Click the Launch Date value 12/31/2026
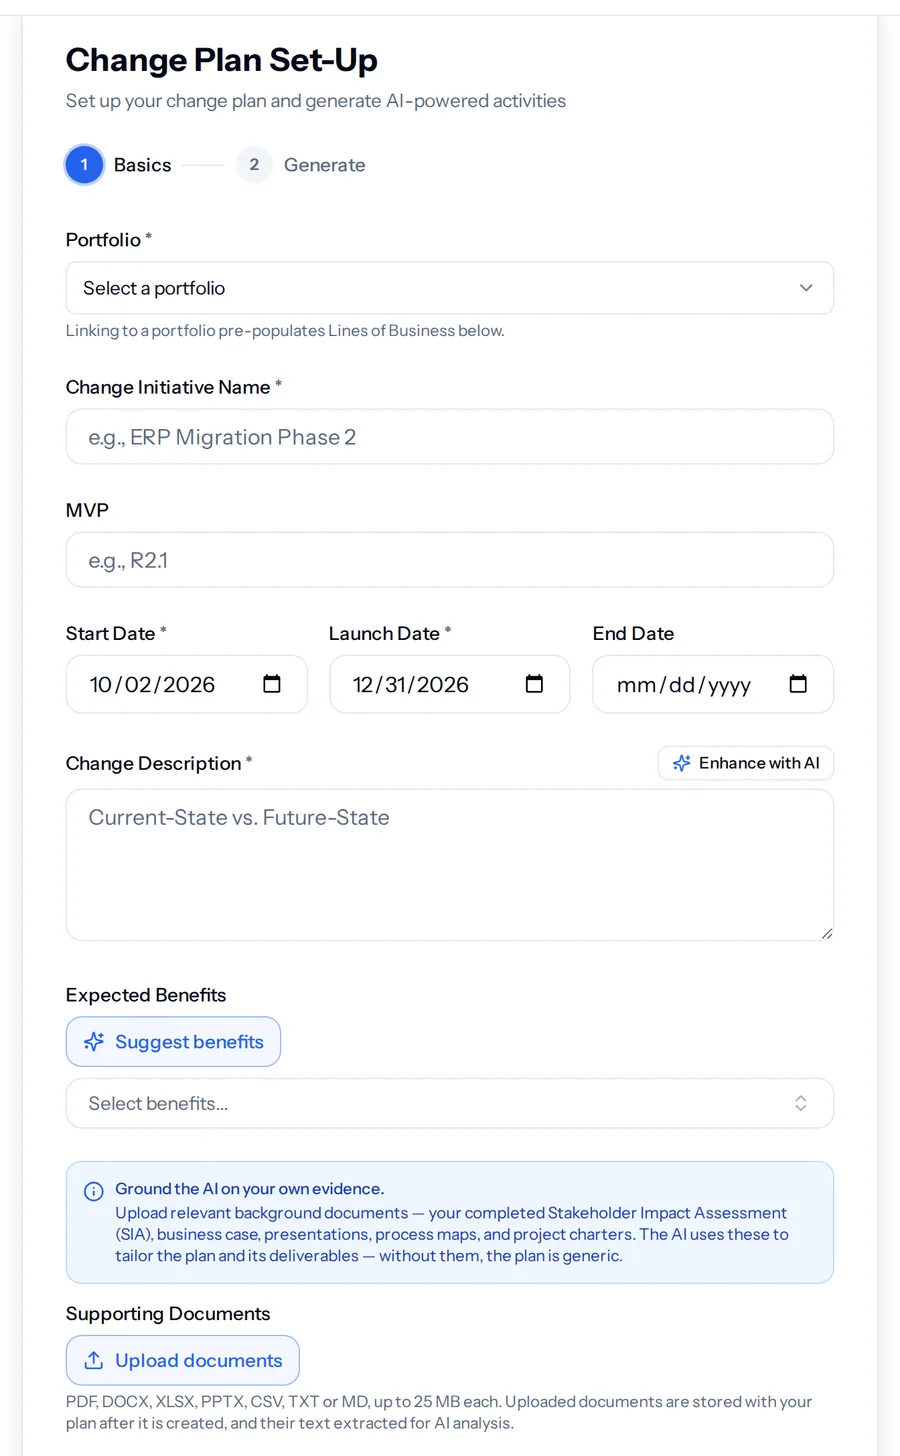This screenshot has width=900, height=1456. click(411, 685)
